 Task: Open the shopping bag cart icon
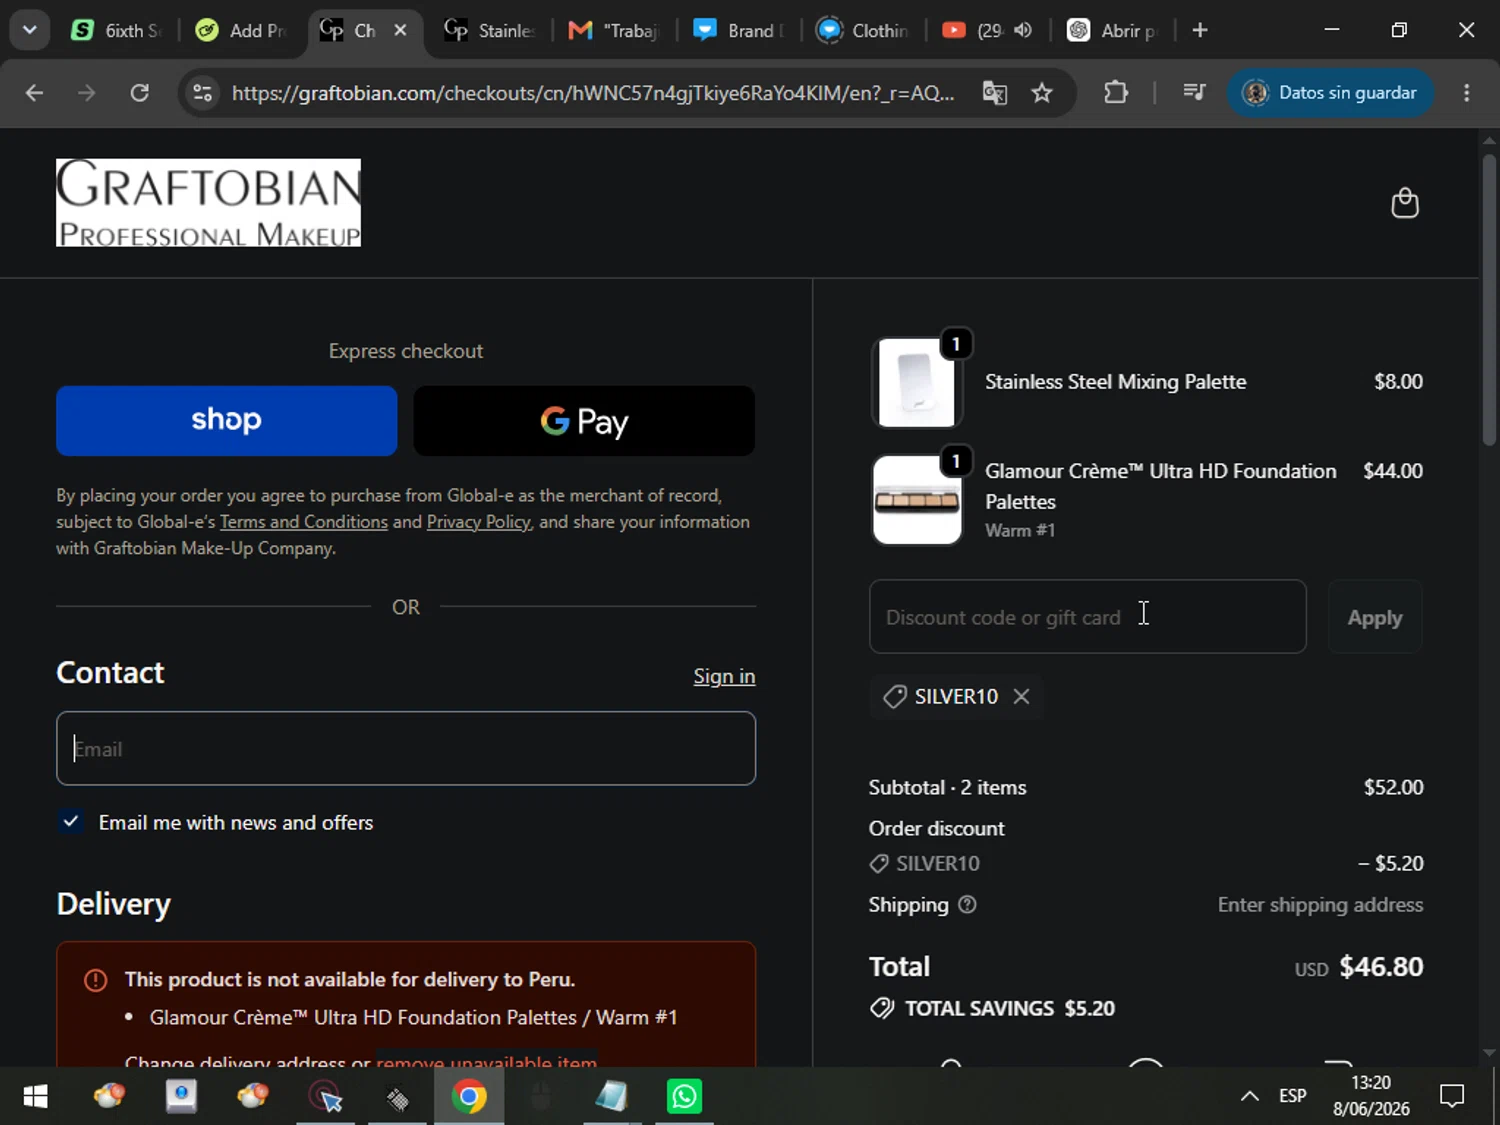[x=1405, y=203]
